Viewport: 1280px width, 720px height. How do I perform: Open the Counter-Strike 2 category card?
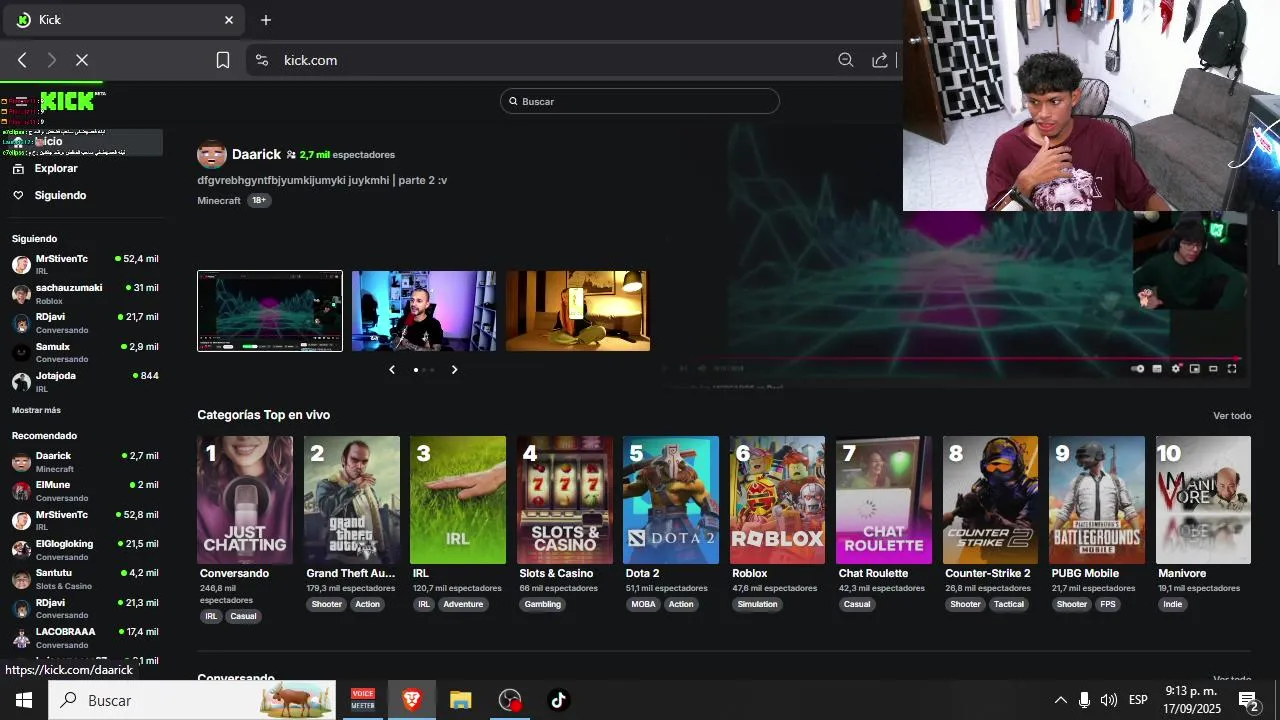(991, 500)
